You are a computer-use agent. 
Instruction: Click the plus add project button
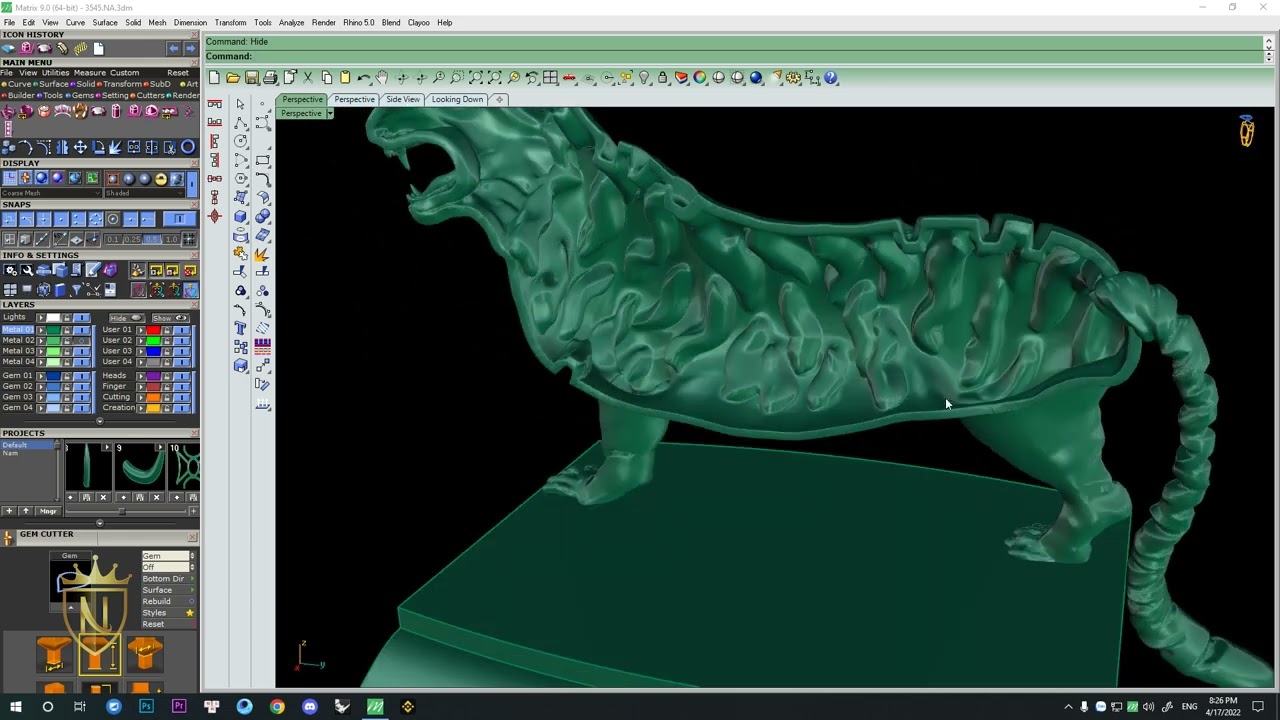[9, 511]
